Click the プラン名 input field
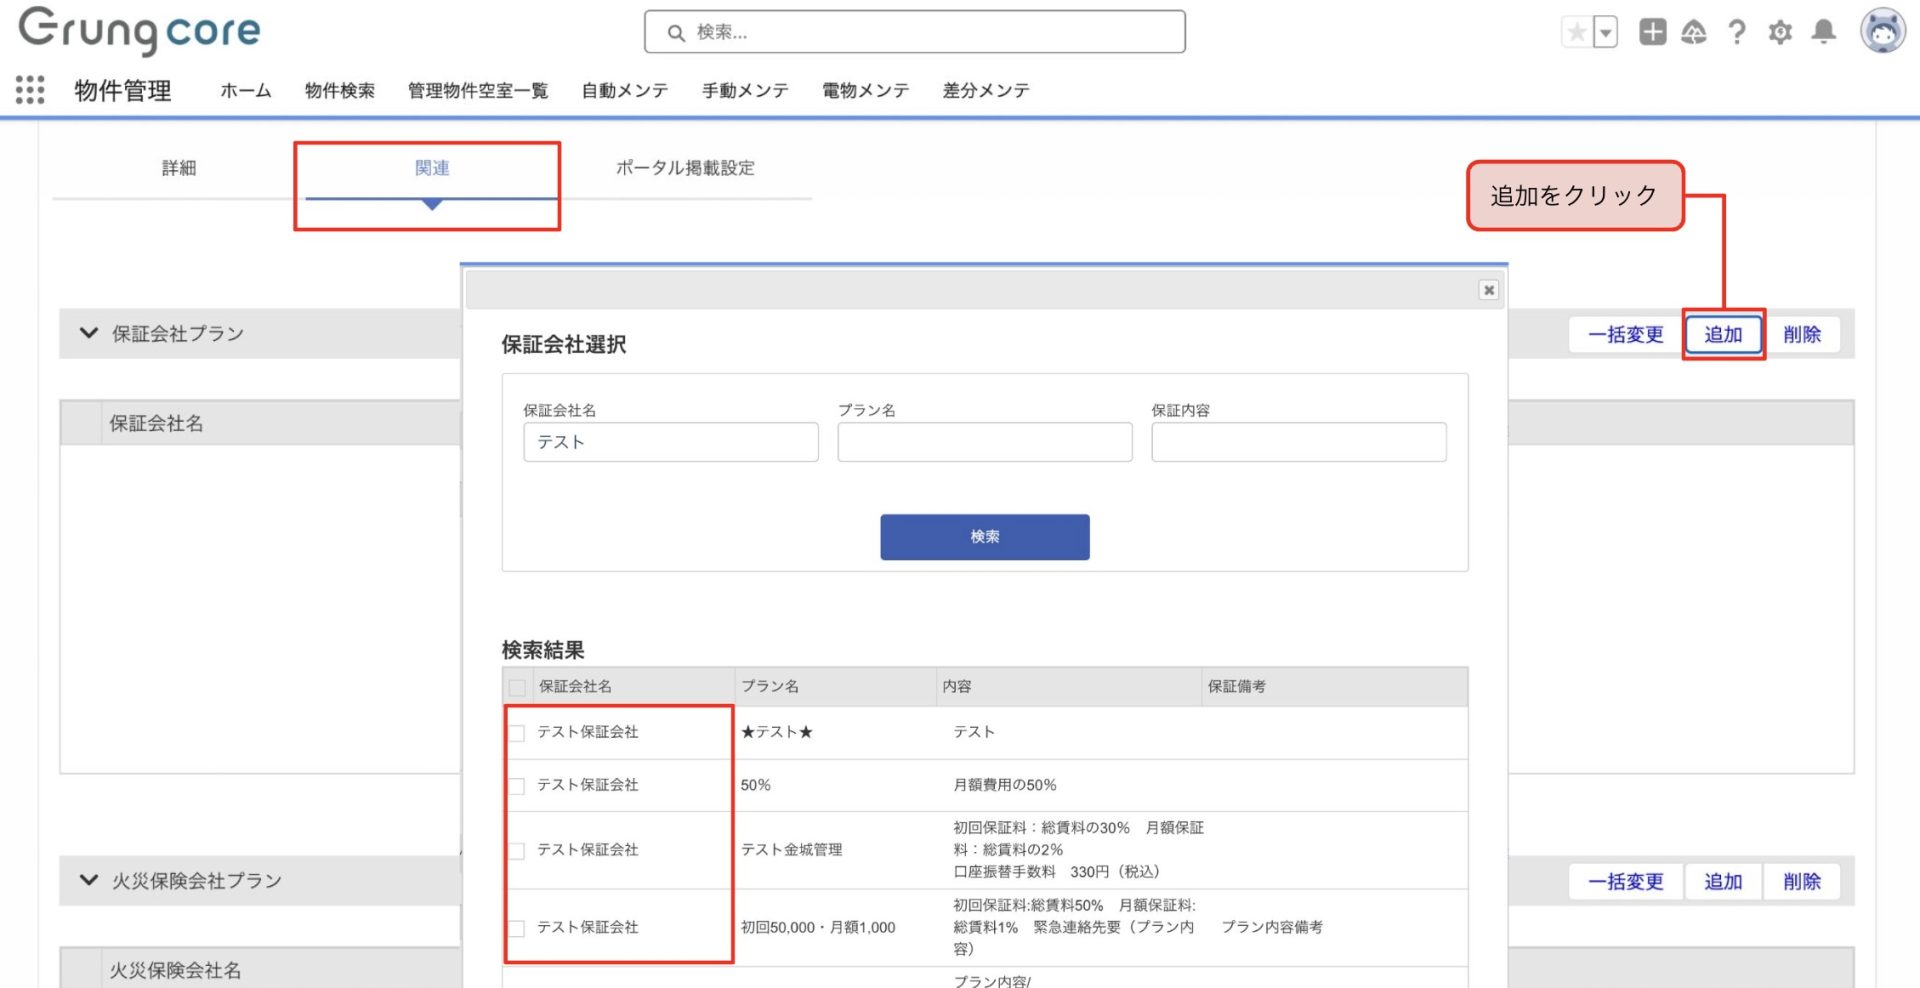The image size is (1920, 988). tap(984, 442)
